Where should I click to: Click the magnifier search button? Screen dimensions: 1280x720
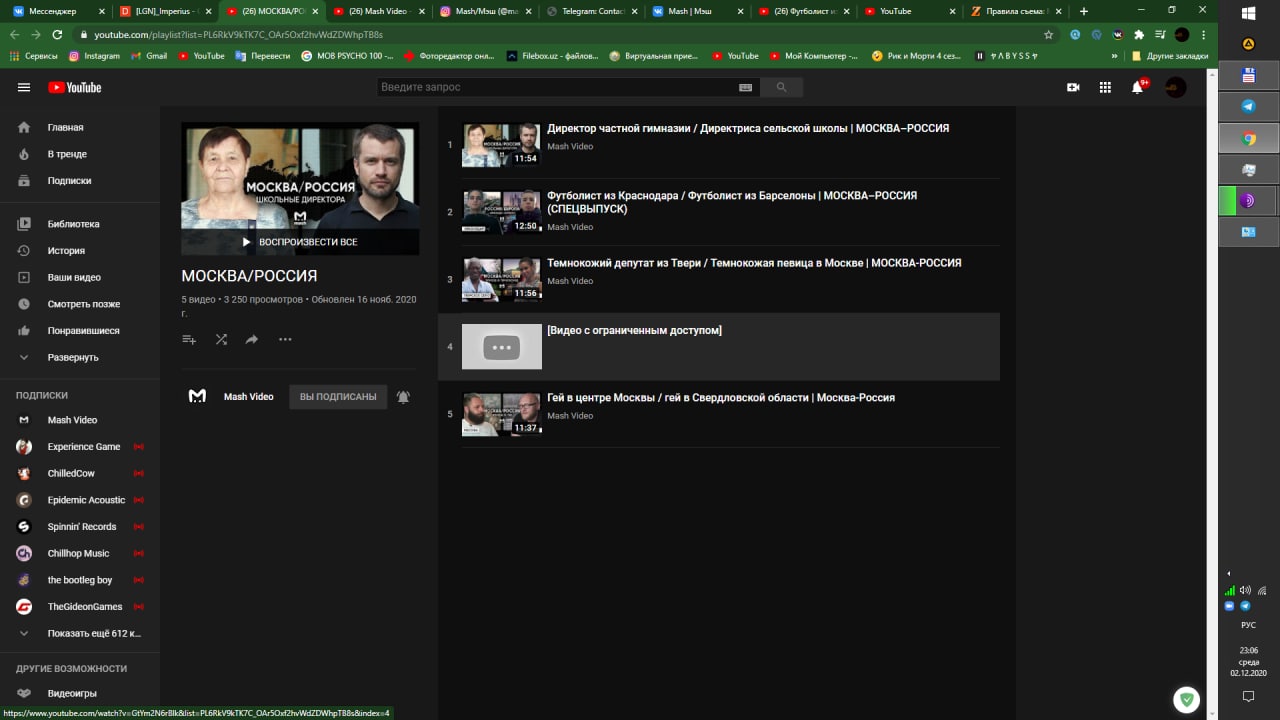pyautogui.click(x=781, y=87)
